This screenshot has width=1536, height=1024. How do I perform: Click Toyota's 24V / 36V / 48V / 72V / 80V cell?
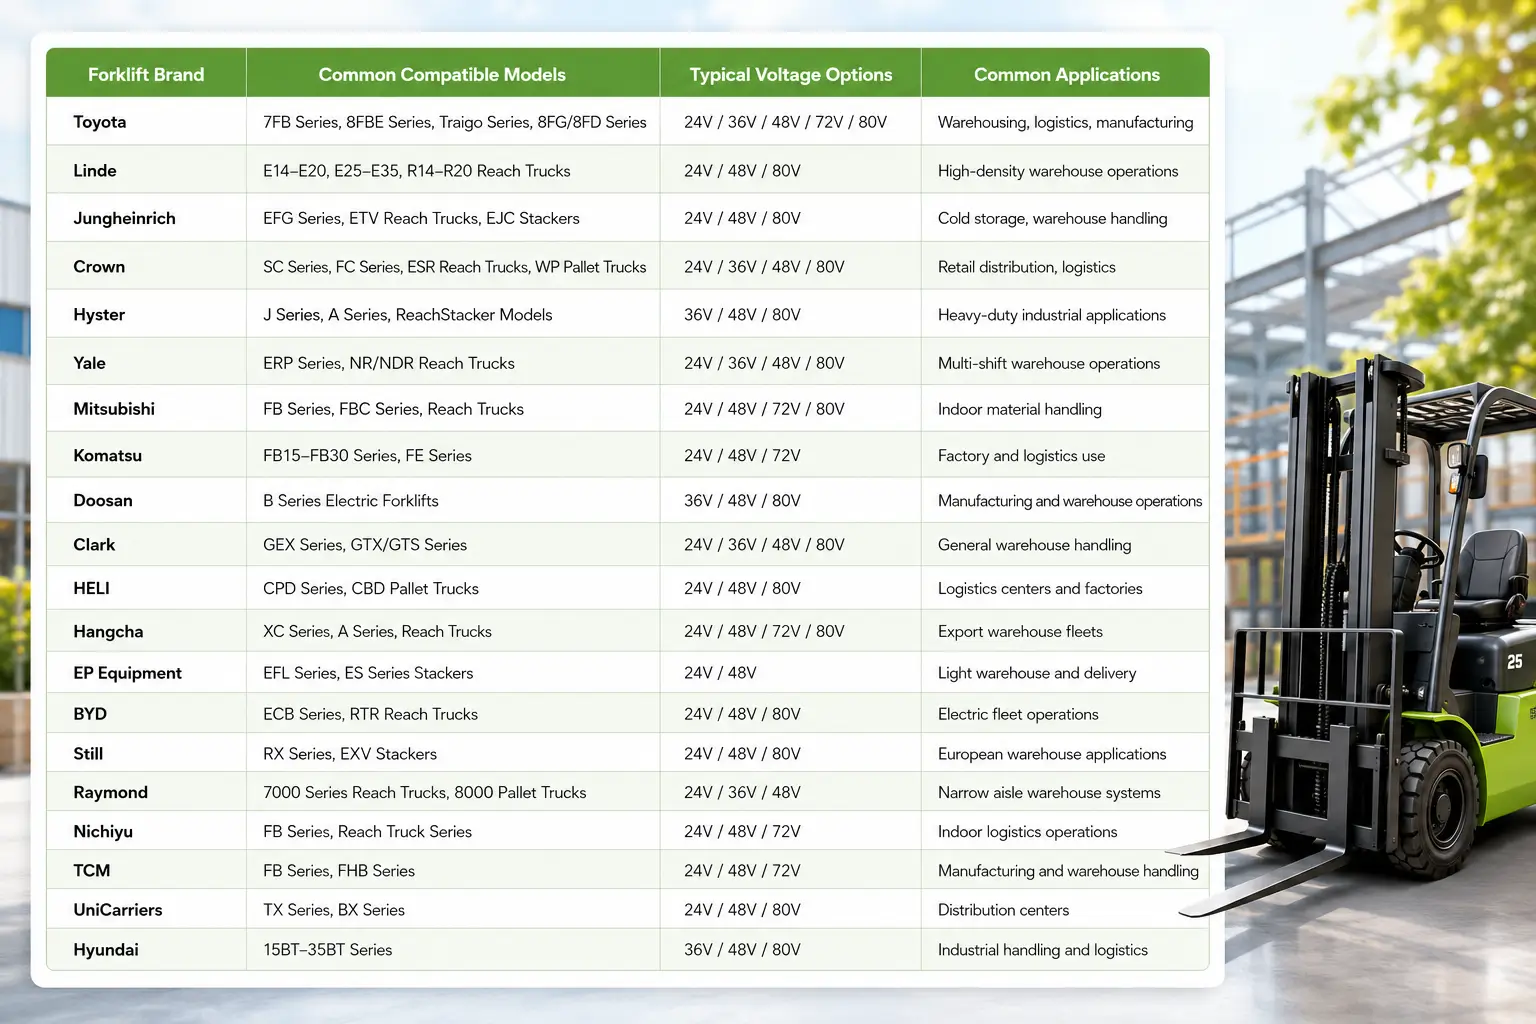790,122
